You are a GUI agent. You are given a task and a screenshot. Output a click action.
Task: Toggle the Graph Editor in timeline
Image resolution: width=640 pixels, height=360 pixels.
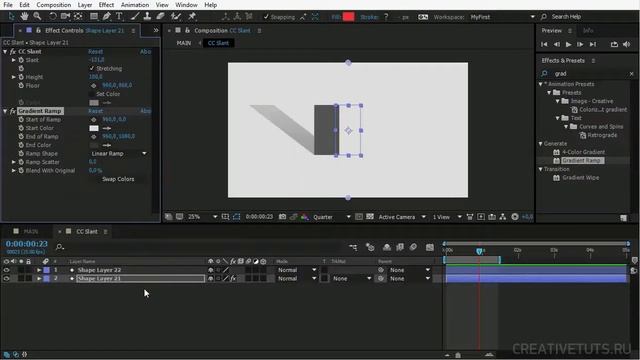tap(429, 247)
